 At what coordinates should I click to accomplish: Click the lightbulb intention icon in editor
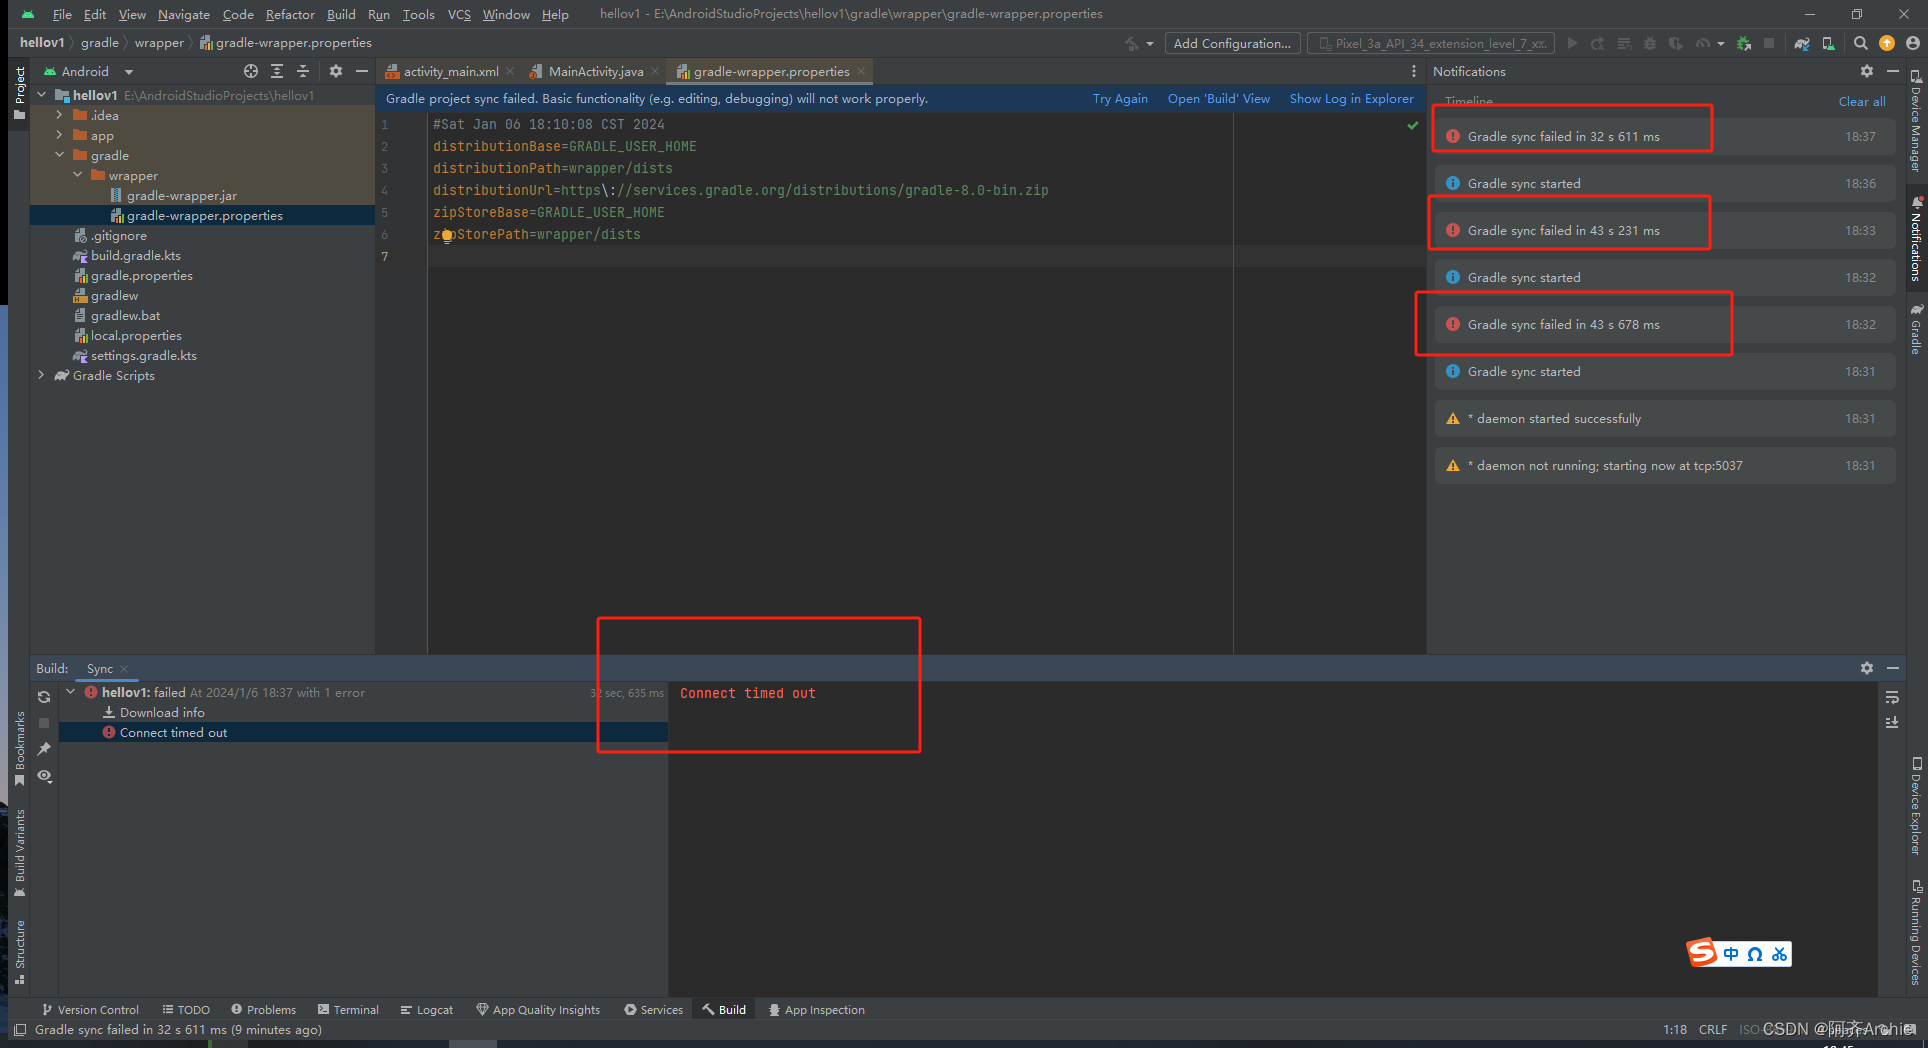pyautogui.click(x=448, y=236)
